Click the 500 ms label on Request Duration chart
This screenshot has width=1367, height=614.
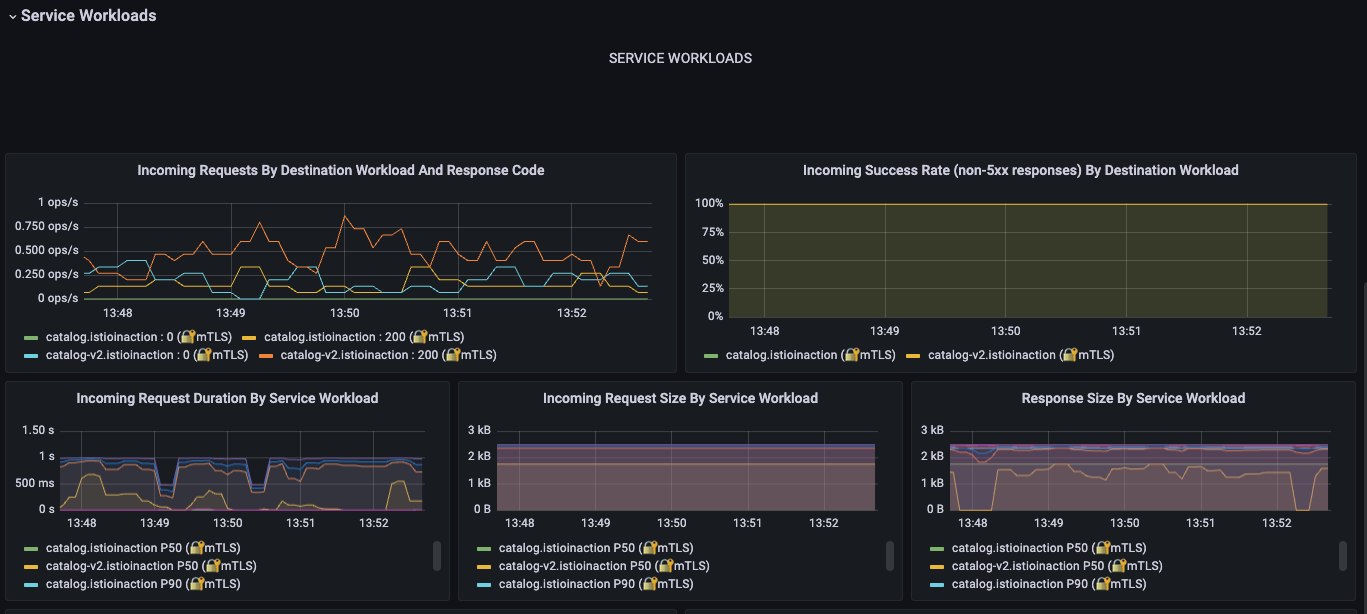35,483
